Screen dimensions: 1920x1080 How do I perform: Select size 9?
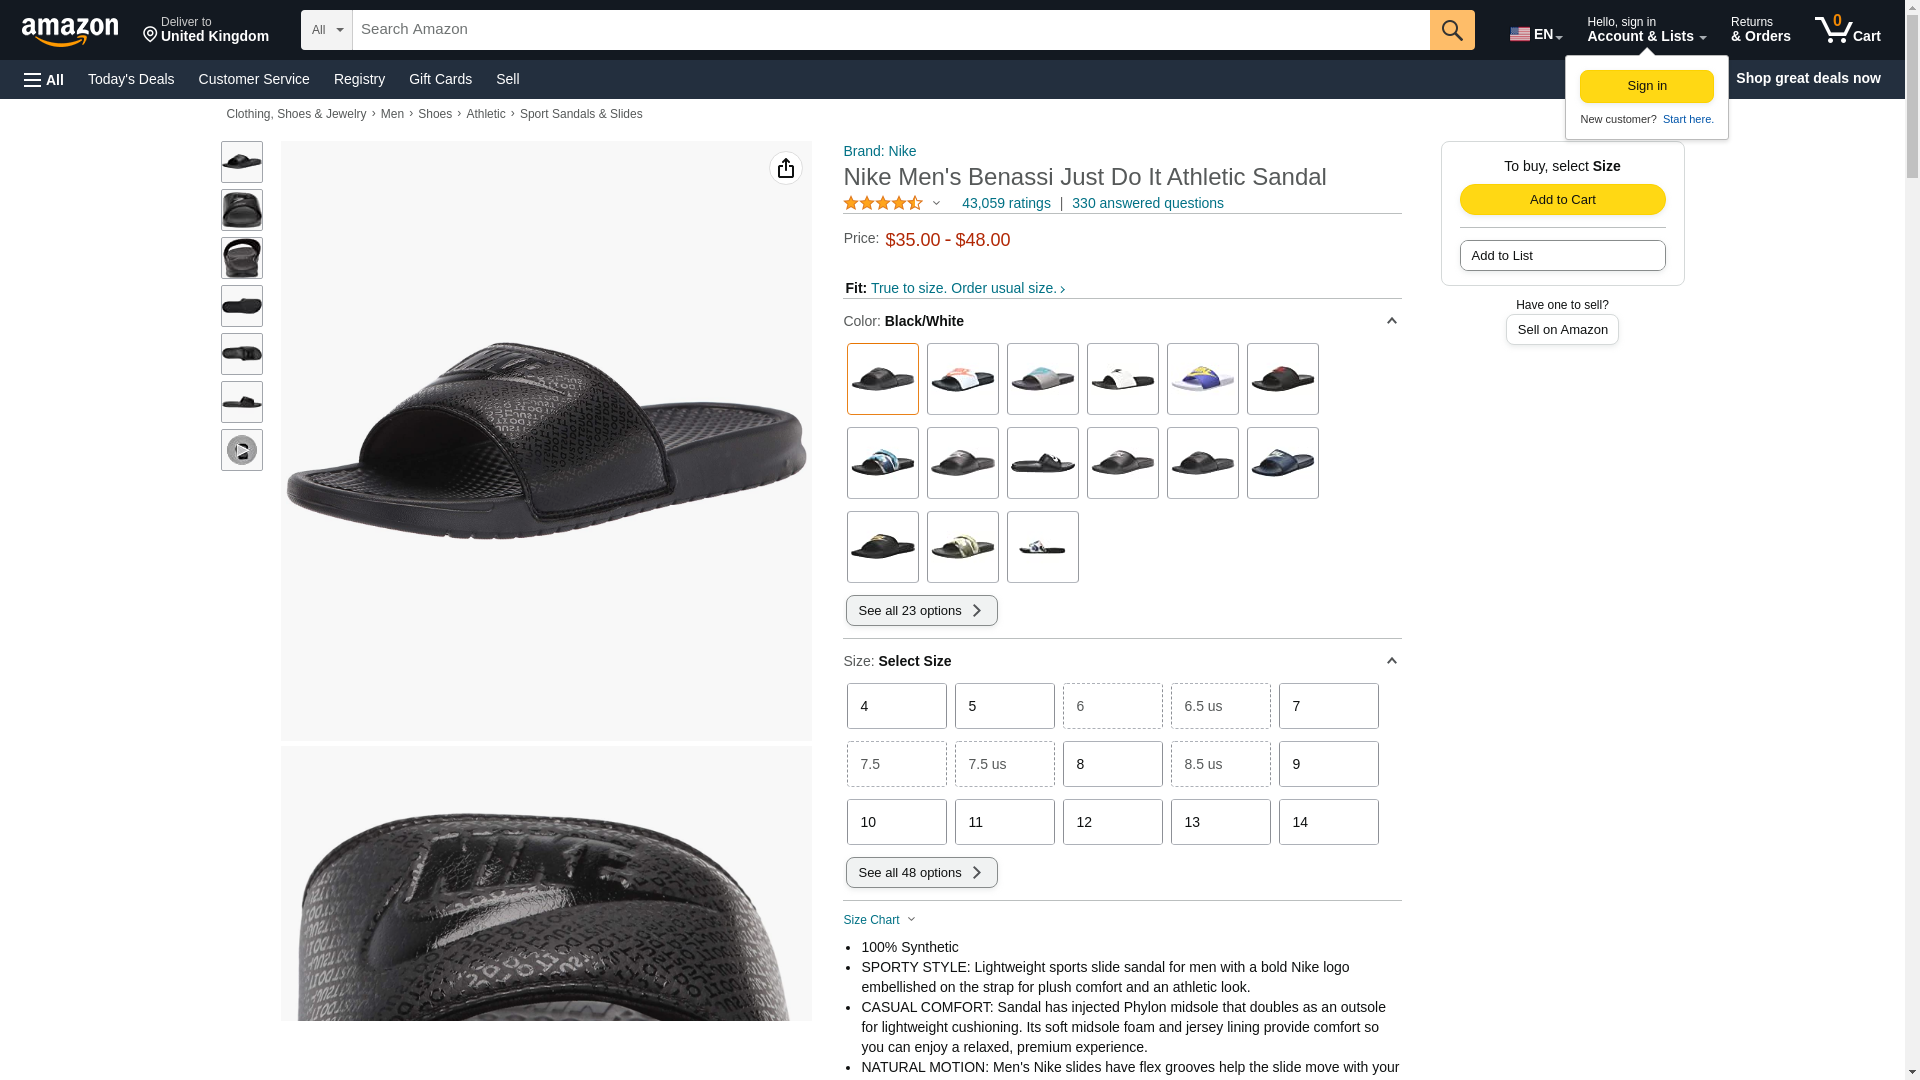[x=1328, y=764]
